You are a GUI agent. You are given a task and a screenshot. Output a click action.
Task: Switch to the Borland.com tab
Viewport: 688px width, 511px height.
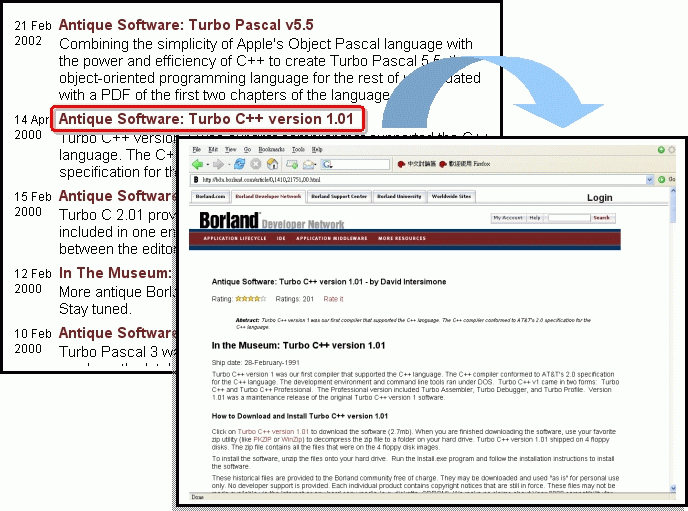click(210, 197)
